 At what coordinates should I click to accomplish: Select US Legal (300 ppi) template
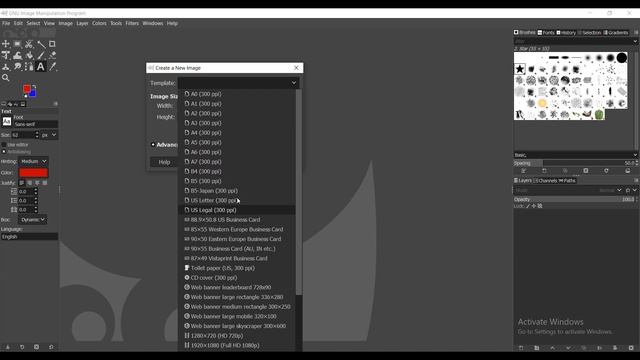click(x=237, y=210)
